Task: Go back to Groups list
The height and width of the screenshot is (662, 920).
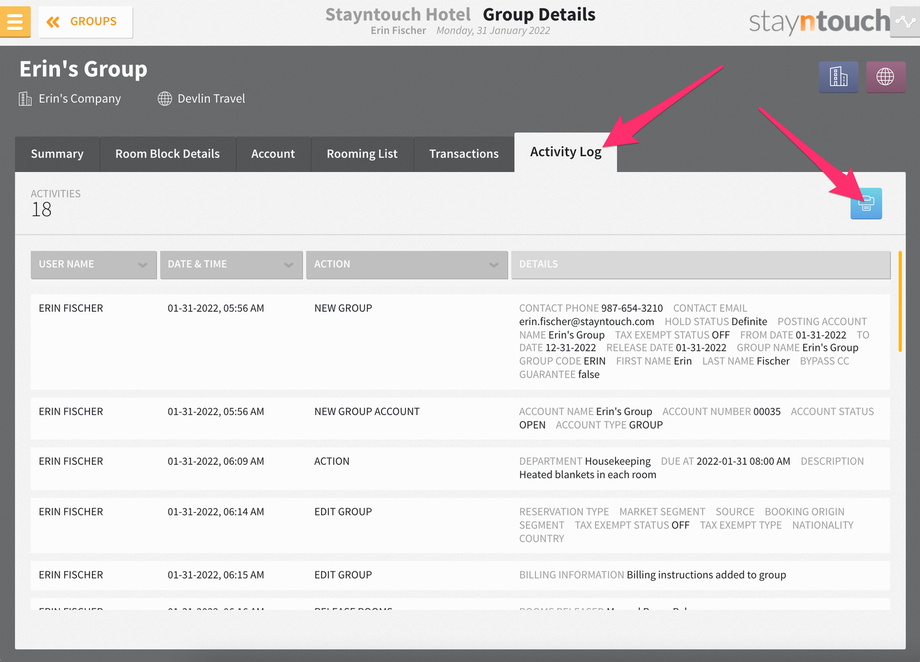Action: [x=86, y=22]
